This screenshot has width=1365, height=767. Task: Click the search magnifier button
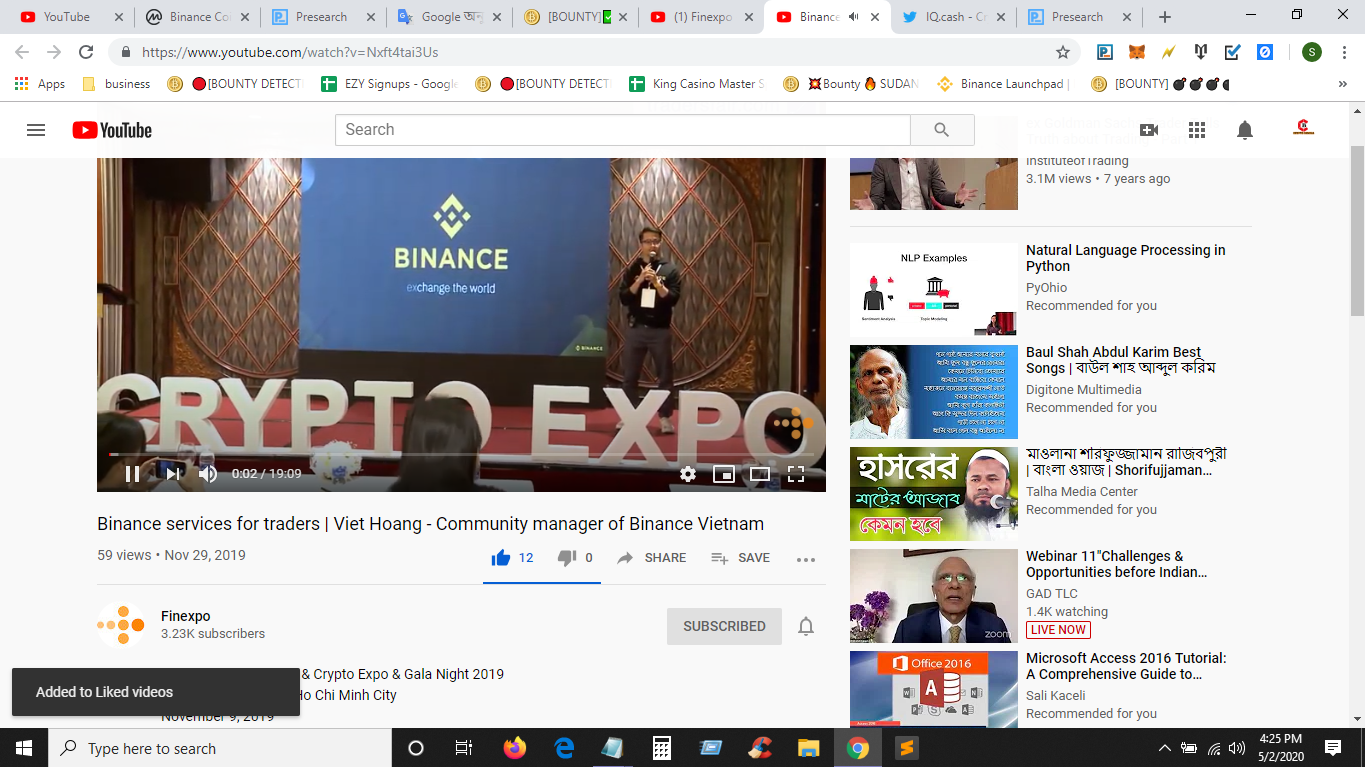(942, 130)
